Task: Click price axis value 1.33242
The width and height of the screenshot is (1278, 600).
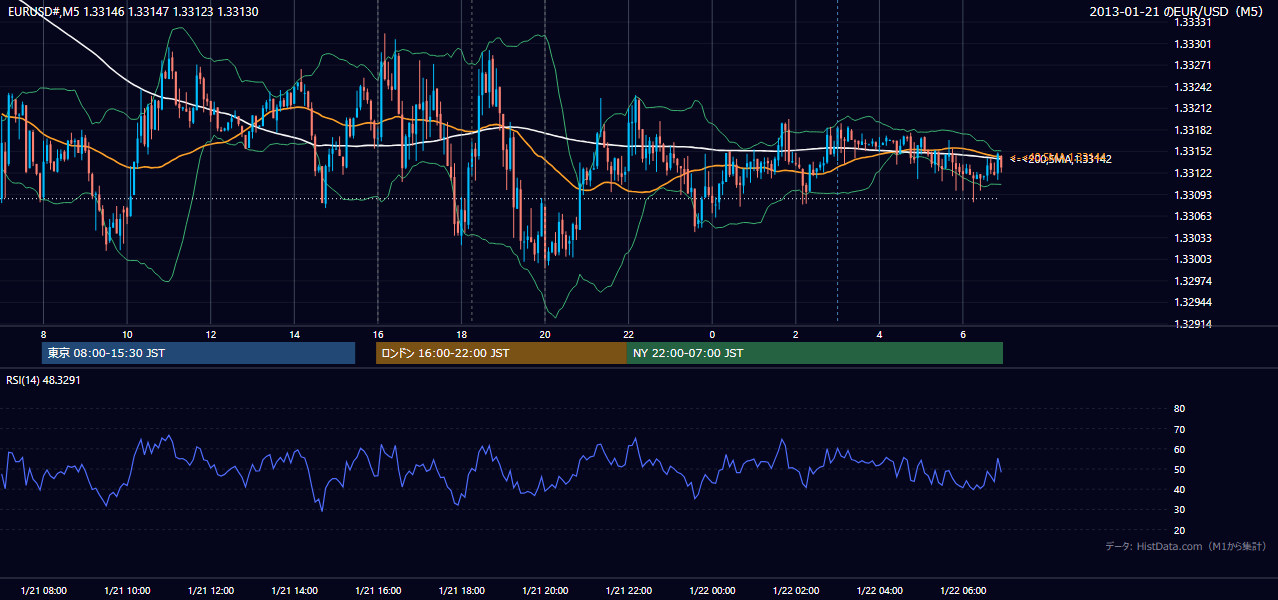Action: tap(1193, 87)
